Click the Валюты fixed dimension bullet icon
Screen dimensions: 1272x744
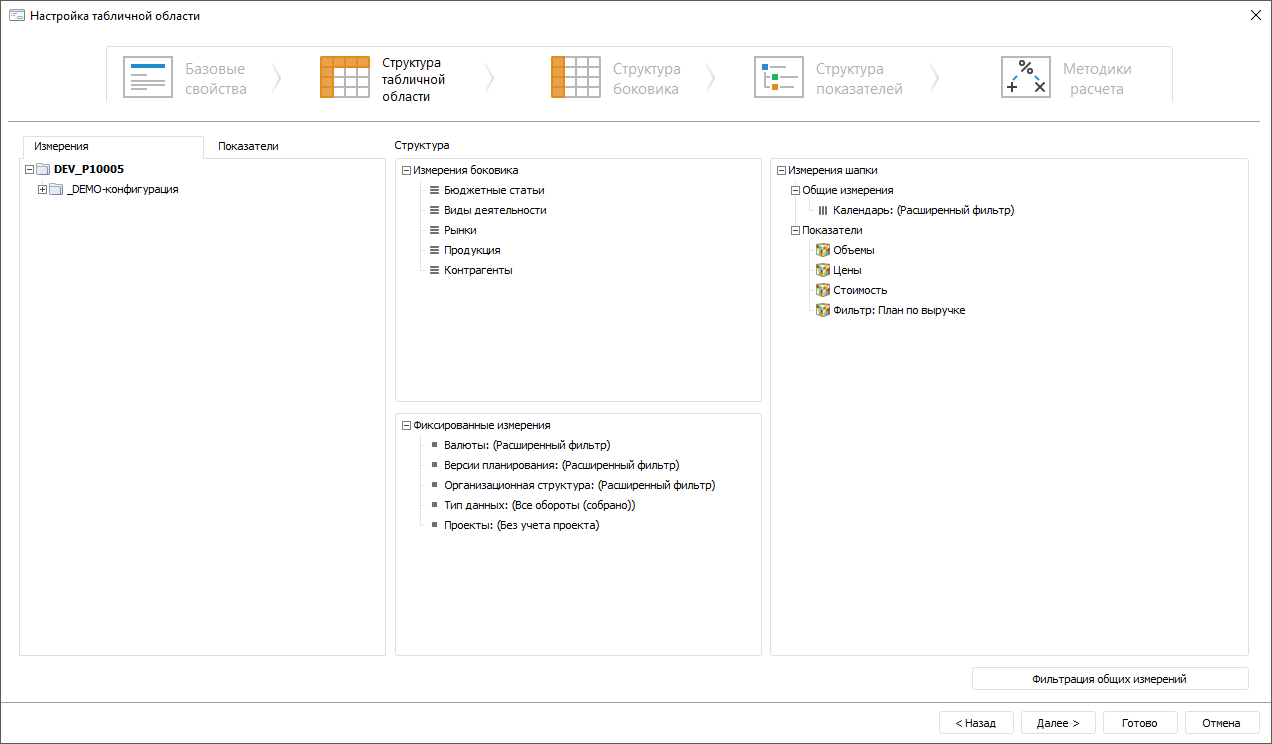tap(435, 445)
